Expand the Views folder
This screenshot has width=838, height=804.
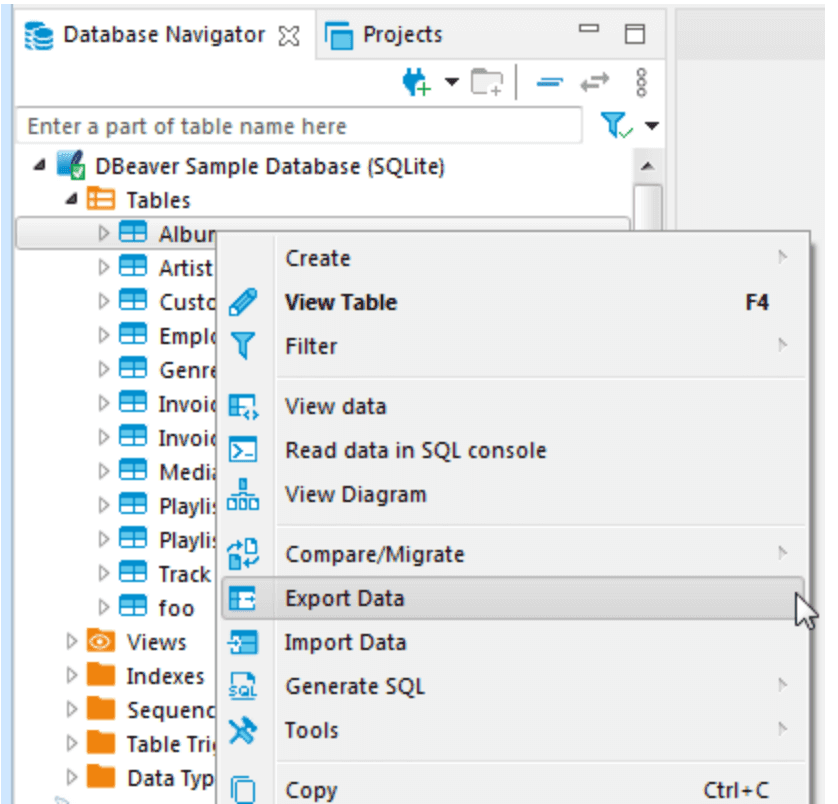(71, 641)
